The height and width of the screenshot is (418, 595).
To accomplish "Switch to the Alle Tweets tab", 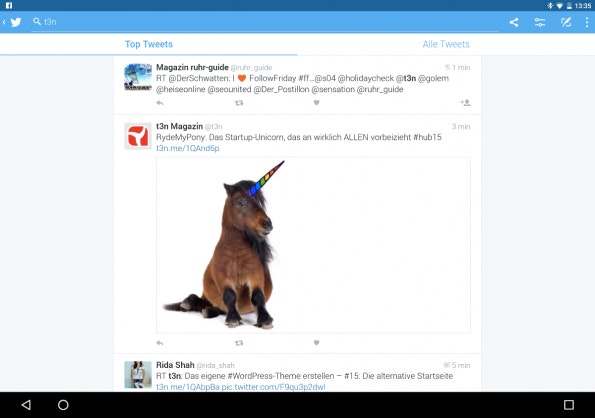I will point(446,44).
